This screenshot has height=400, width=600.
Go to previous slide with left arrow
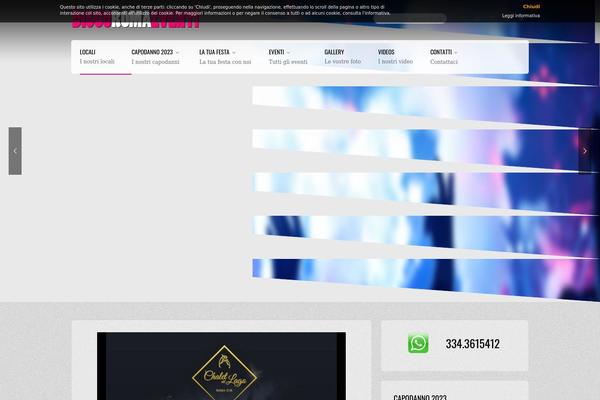pyautogui.click(x=15, y=151)
